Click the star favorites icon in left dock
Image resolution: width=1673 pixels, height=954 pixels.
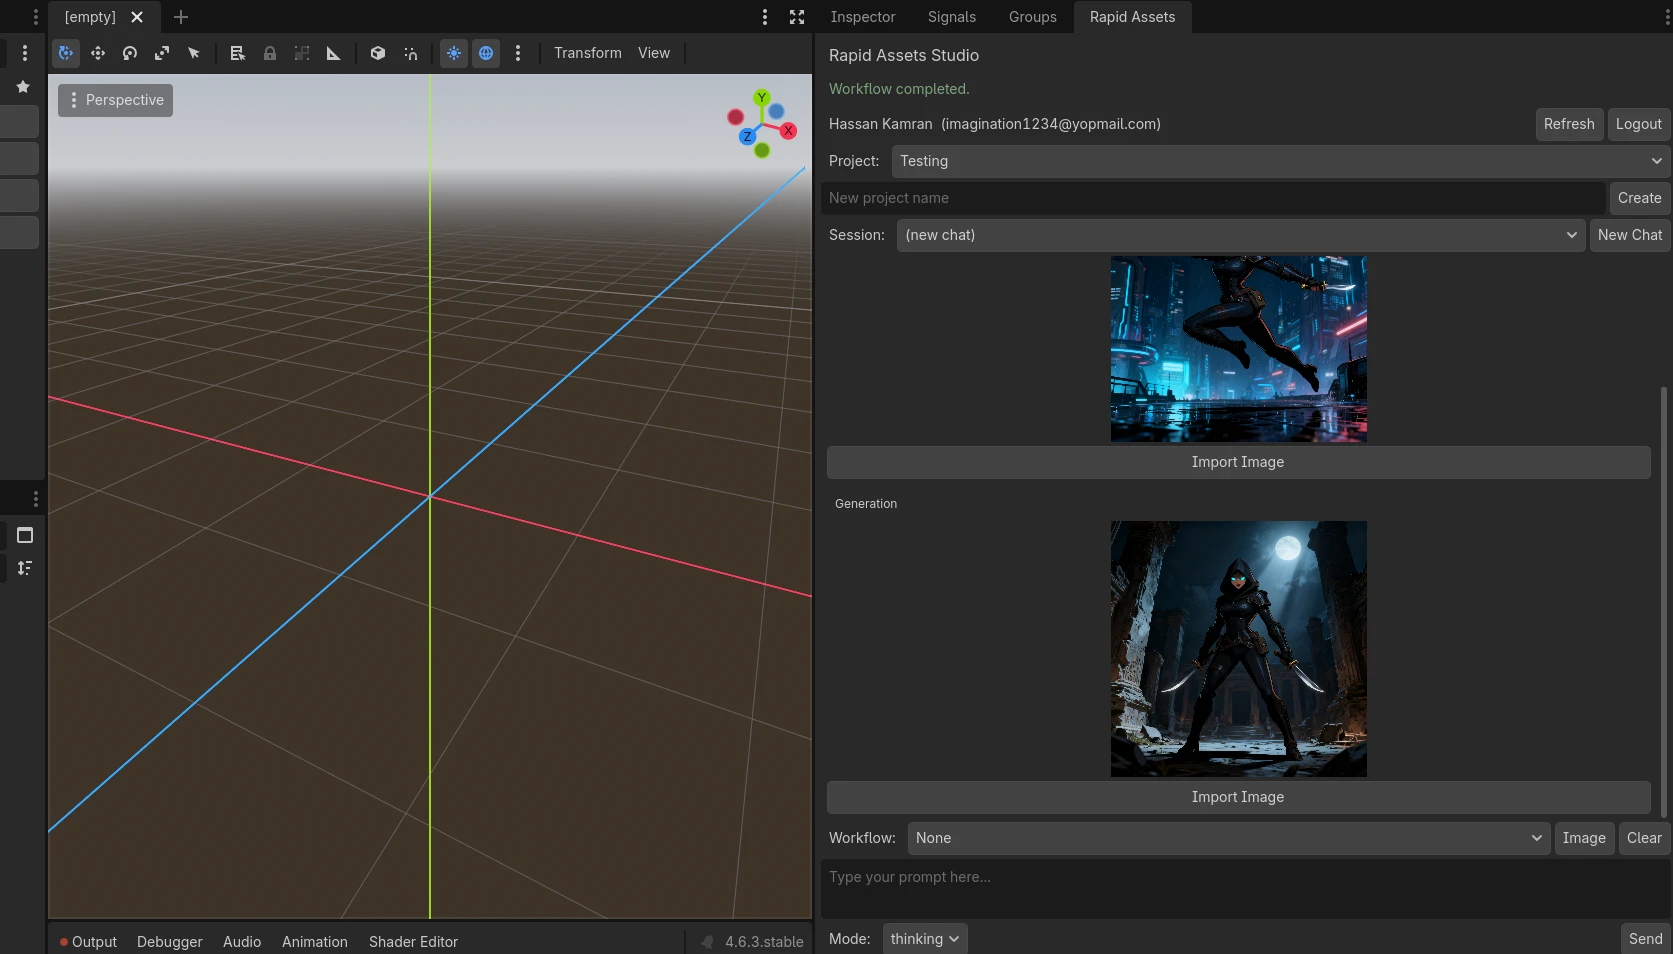pyautogui.click(x=23, y=87)
